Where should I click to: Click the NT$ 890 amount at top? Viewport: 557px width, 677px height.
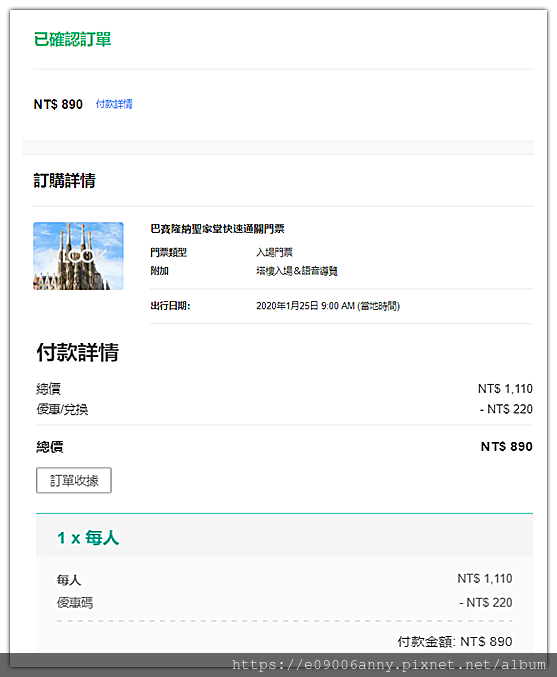pyautogui.click(x=58, y=104)
